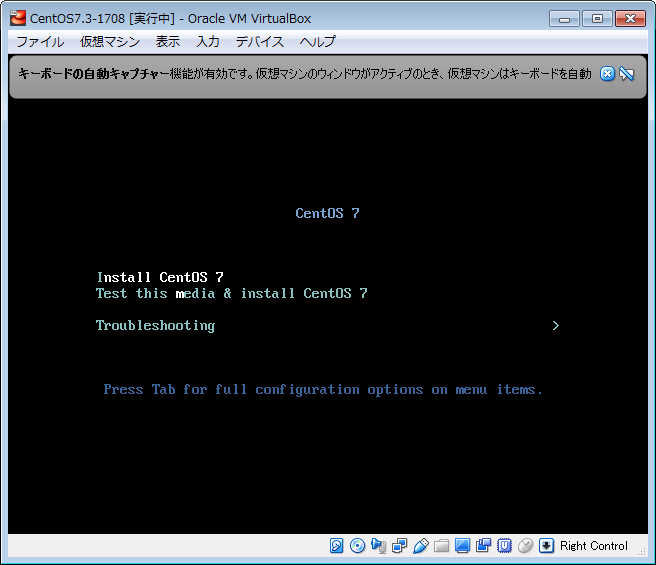Suppress future keyboard capture notifications
Viewport: 656px width, 565px height.
627,74
